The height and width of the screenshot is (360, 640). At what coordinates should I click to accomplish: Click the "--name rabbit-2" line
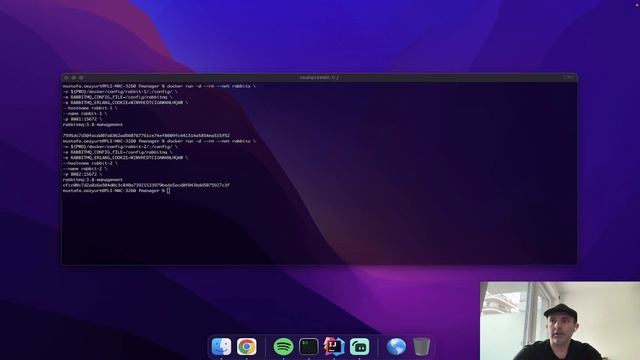tap(85, 169)
